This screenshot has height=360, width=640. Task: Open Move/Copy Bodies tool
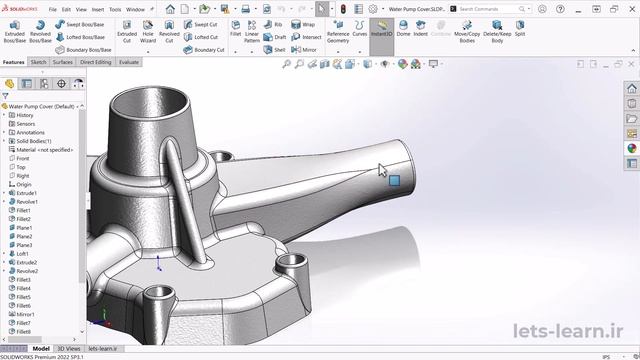467,31
